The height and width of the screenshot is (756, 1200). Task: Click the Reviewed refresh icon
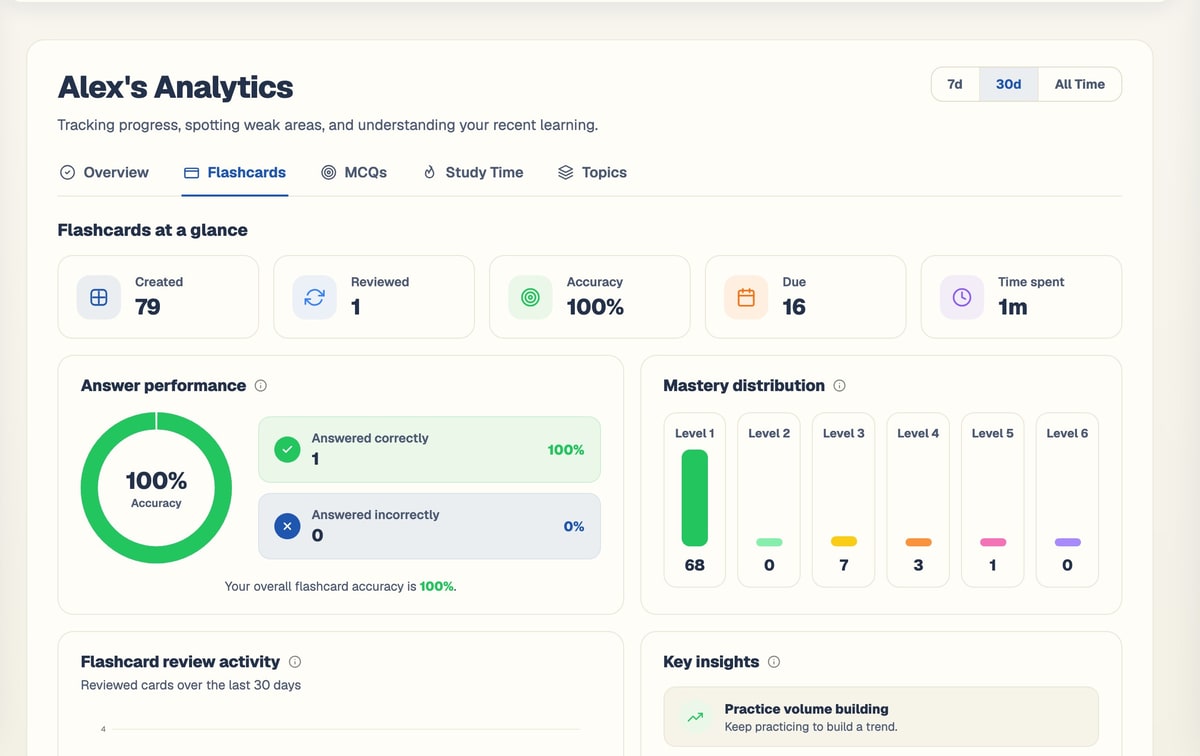click(x=315, y=297)
